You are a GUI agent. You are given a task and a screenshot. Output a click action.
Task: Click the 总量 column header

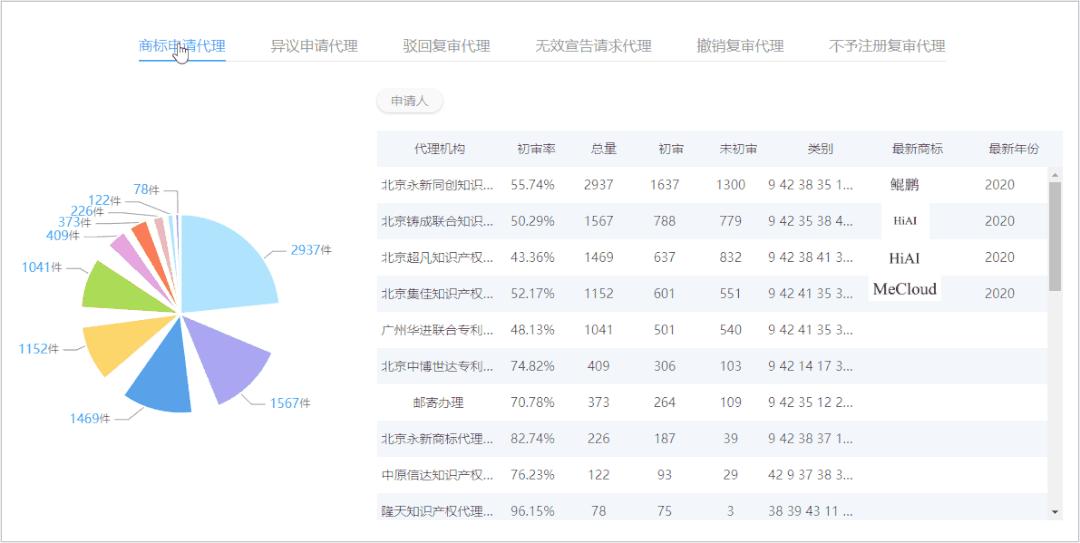603,149
